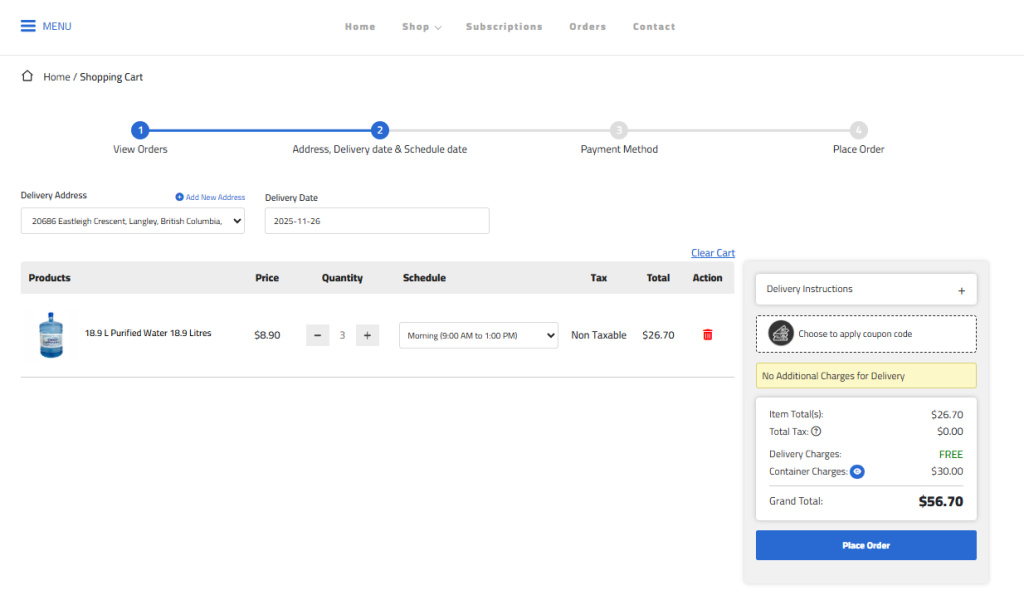Delete item using red trash icon

coord(707,335)
